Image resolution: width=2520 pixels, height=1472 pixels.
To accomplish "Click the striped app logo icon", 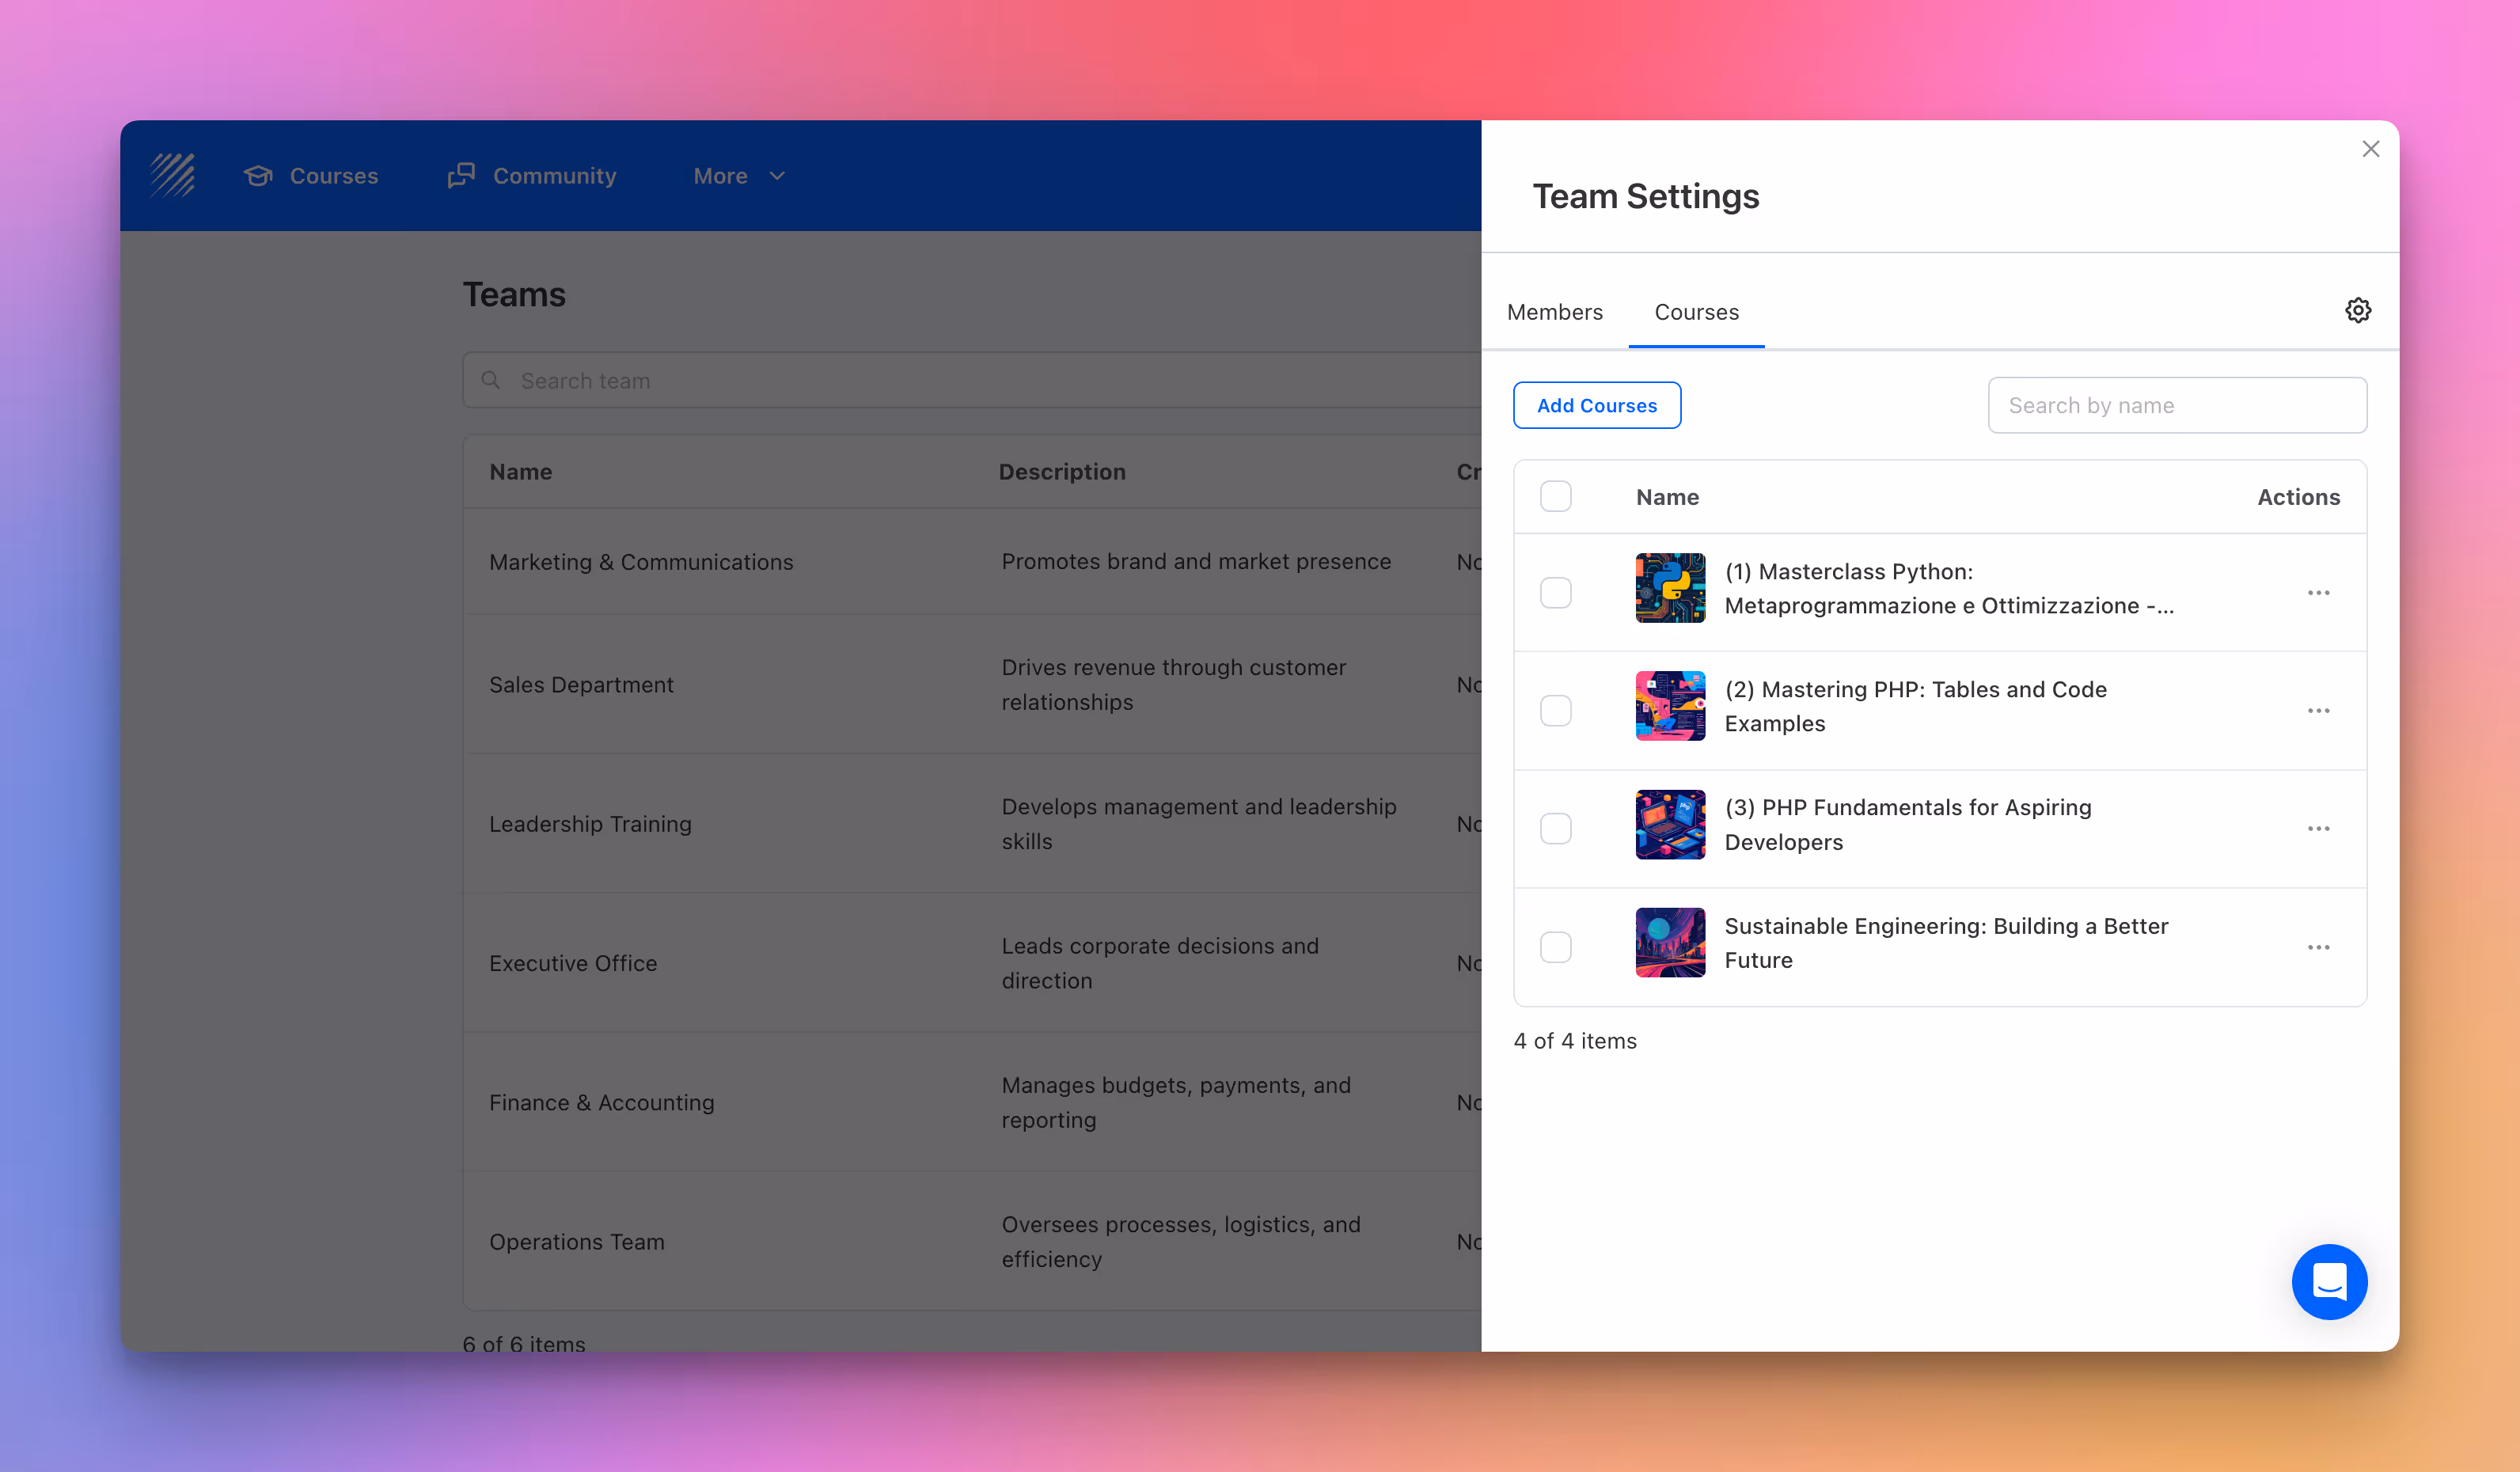I will [x=173, y=176].
